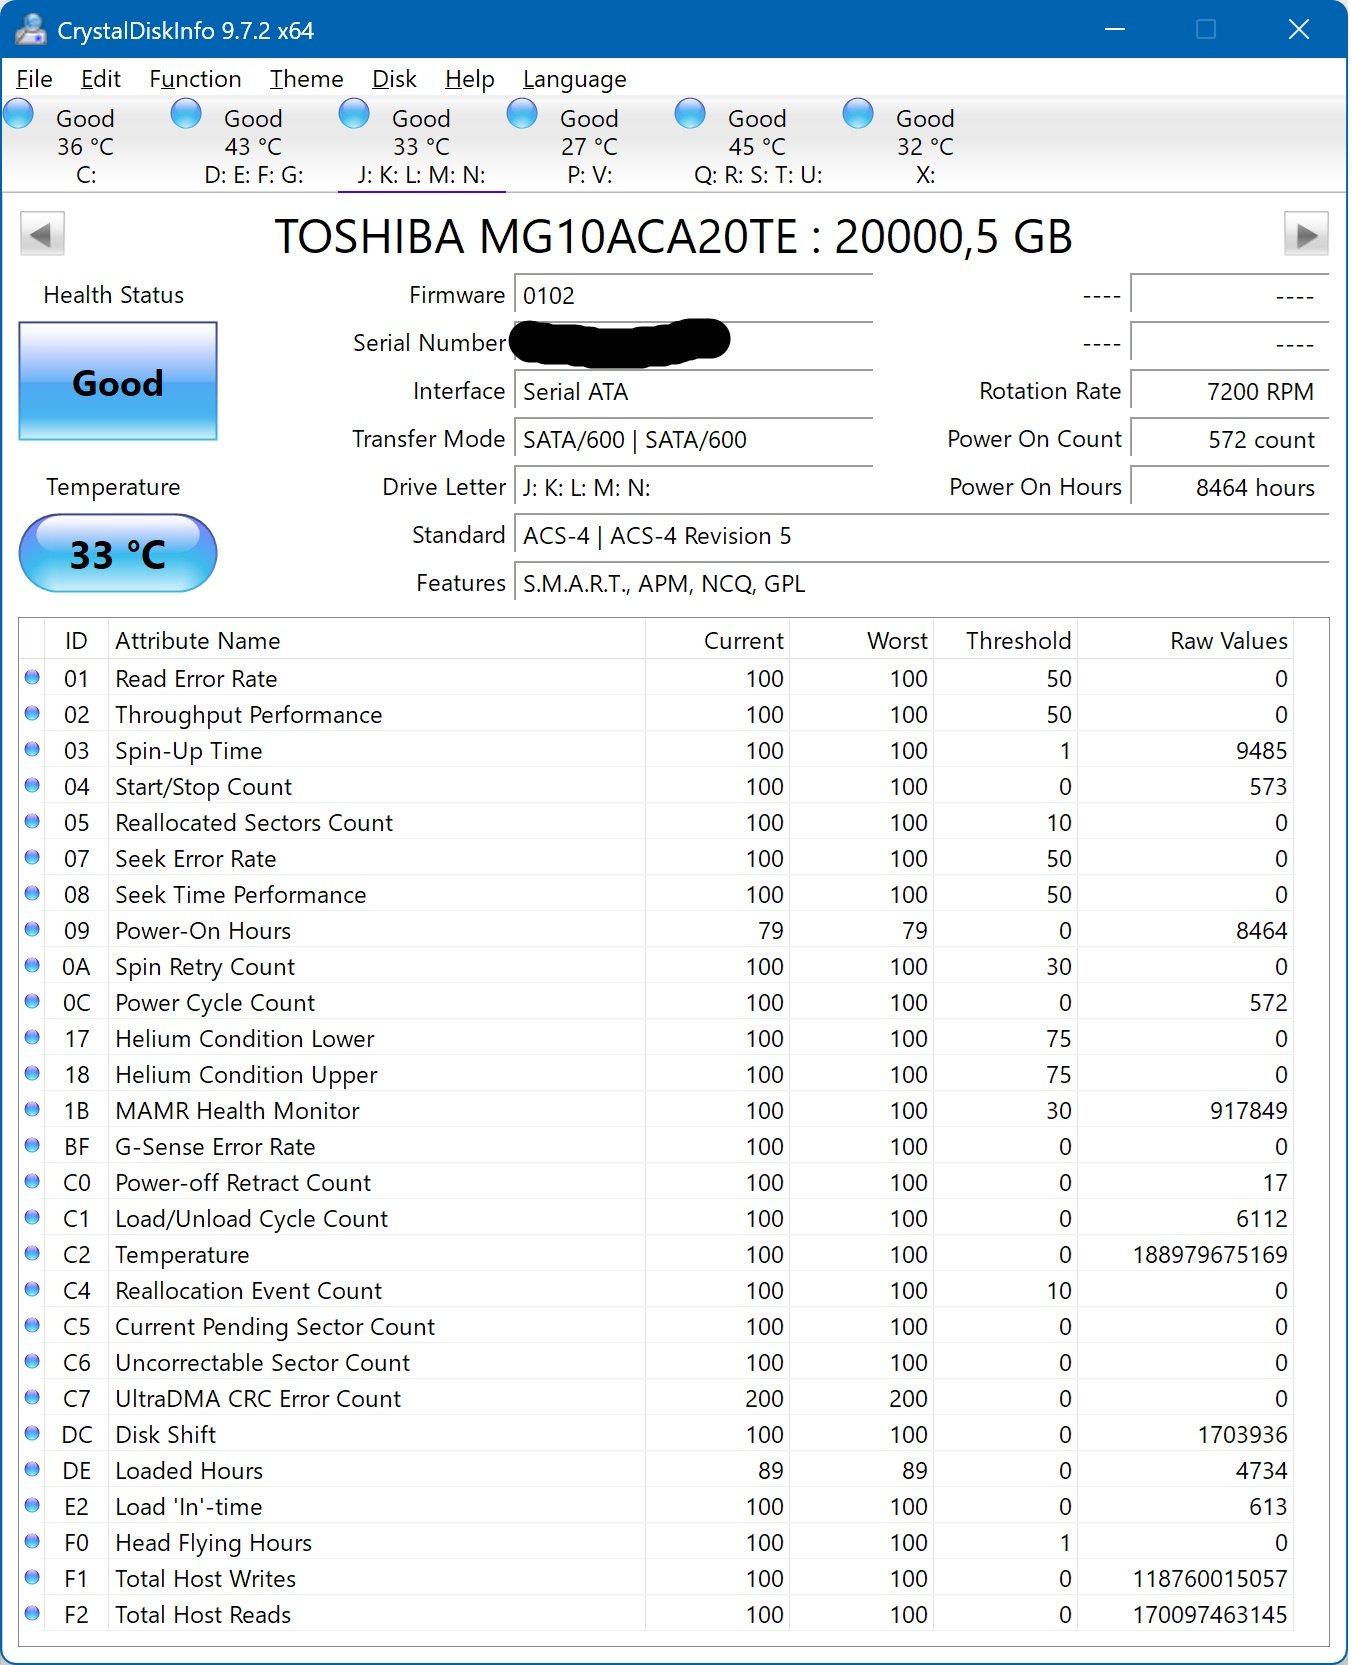Click the Threshold column header
Viewport: 1352px width, 1665px height.
[1005, 640]
